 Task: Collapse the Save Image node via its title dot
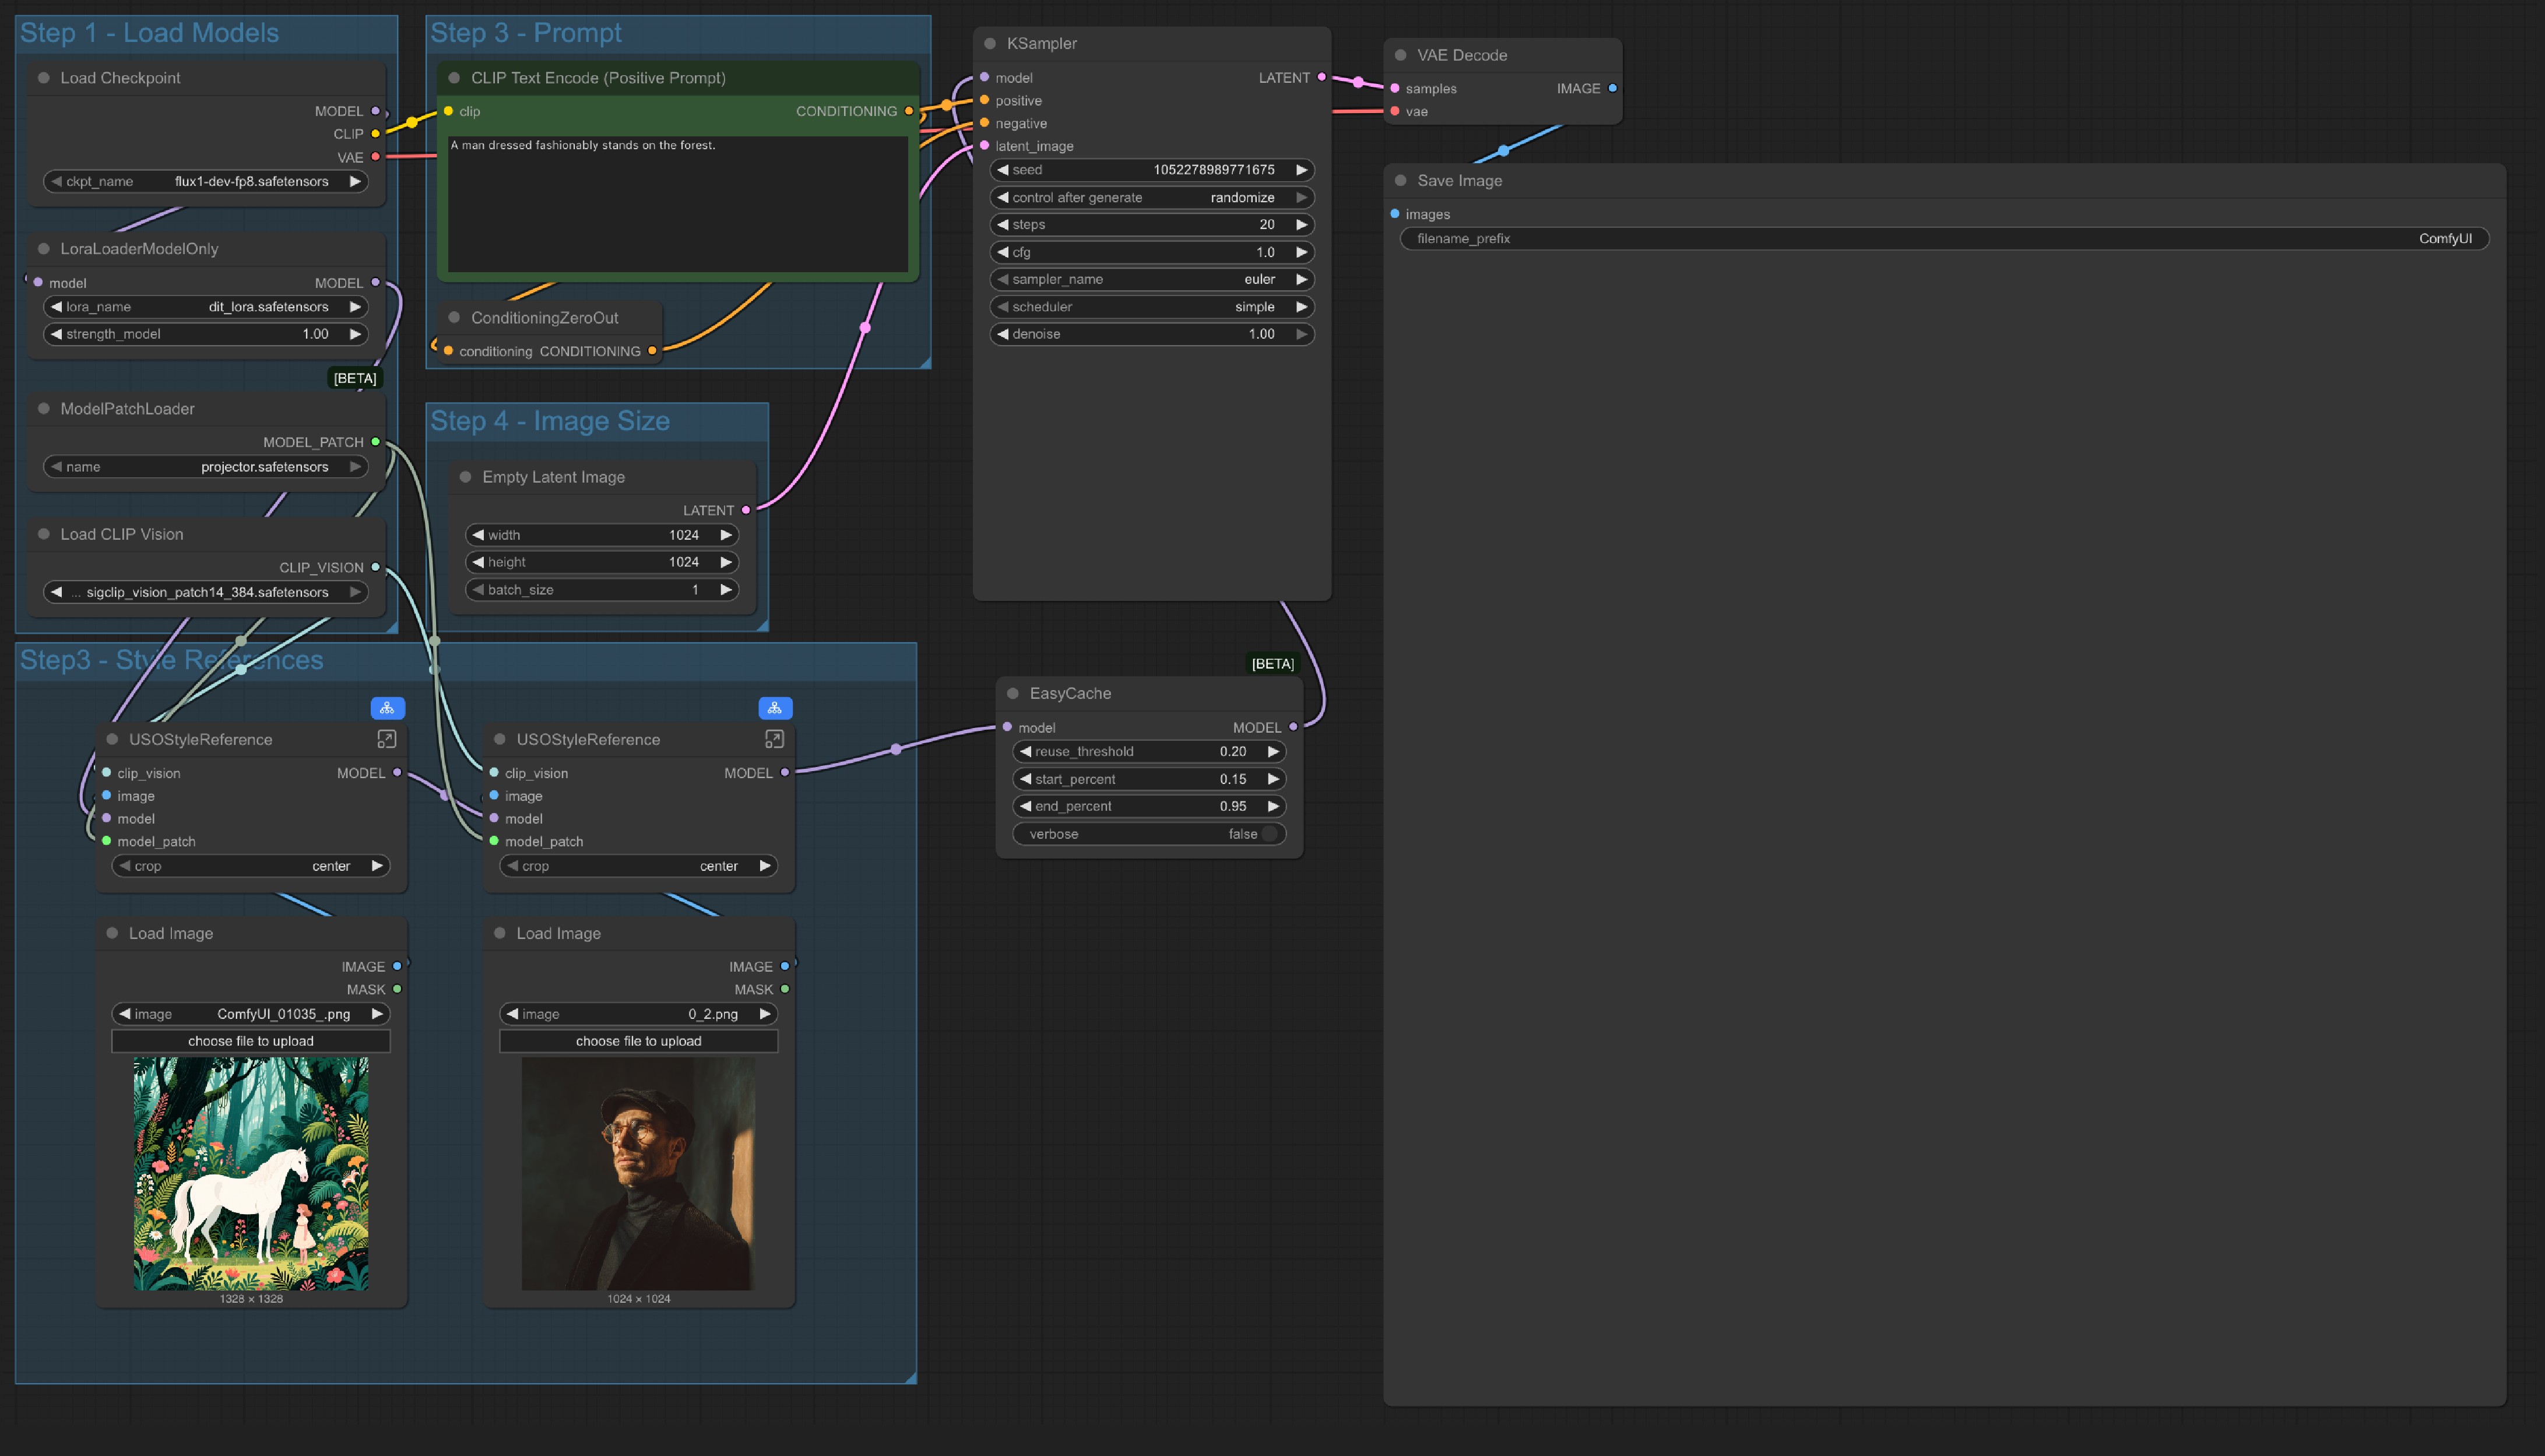(x=1400, y=181)
